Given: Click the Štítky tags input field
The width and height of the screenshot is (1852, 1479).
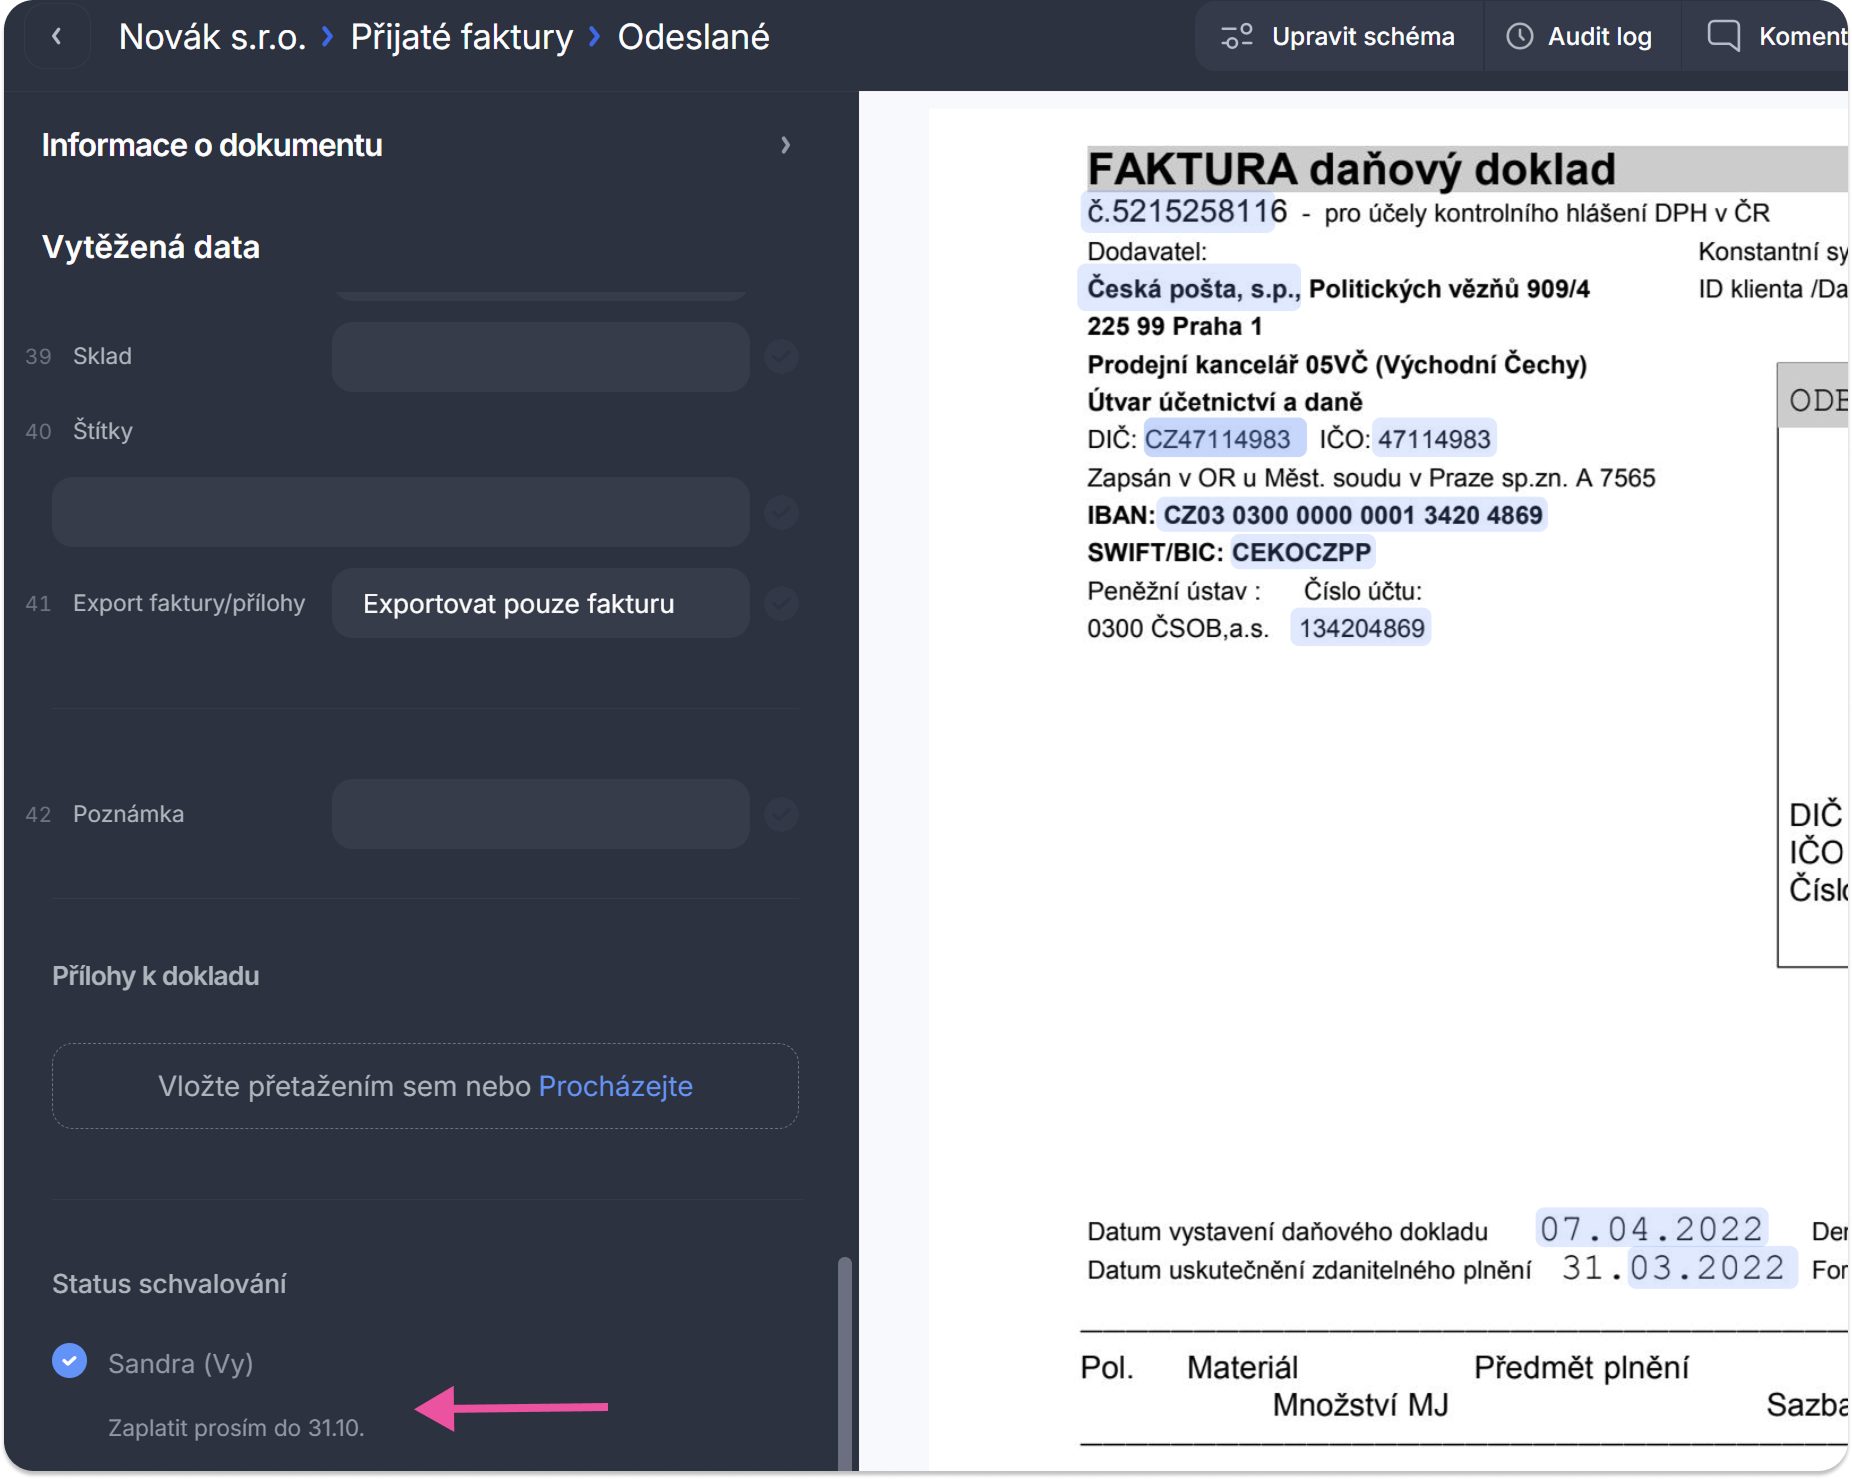Looking at the screenshot, I should tap(401, 512).
